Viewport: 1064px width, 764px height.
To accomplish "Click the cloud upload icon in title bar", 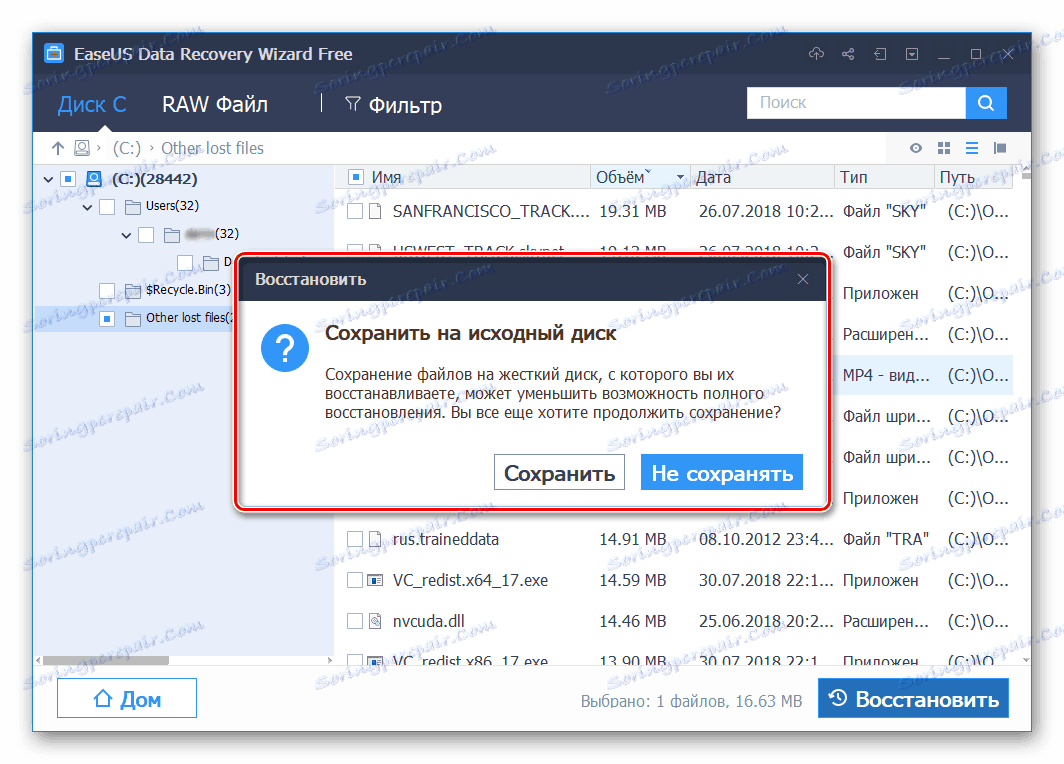I will [x=816, y=54].
